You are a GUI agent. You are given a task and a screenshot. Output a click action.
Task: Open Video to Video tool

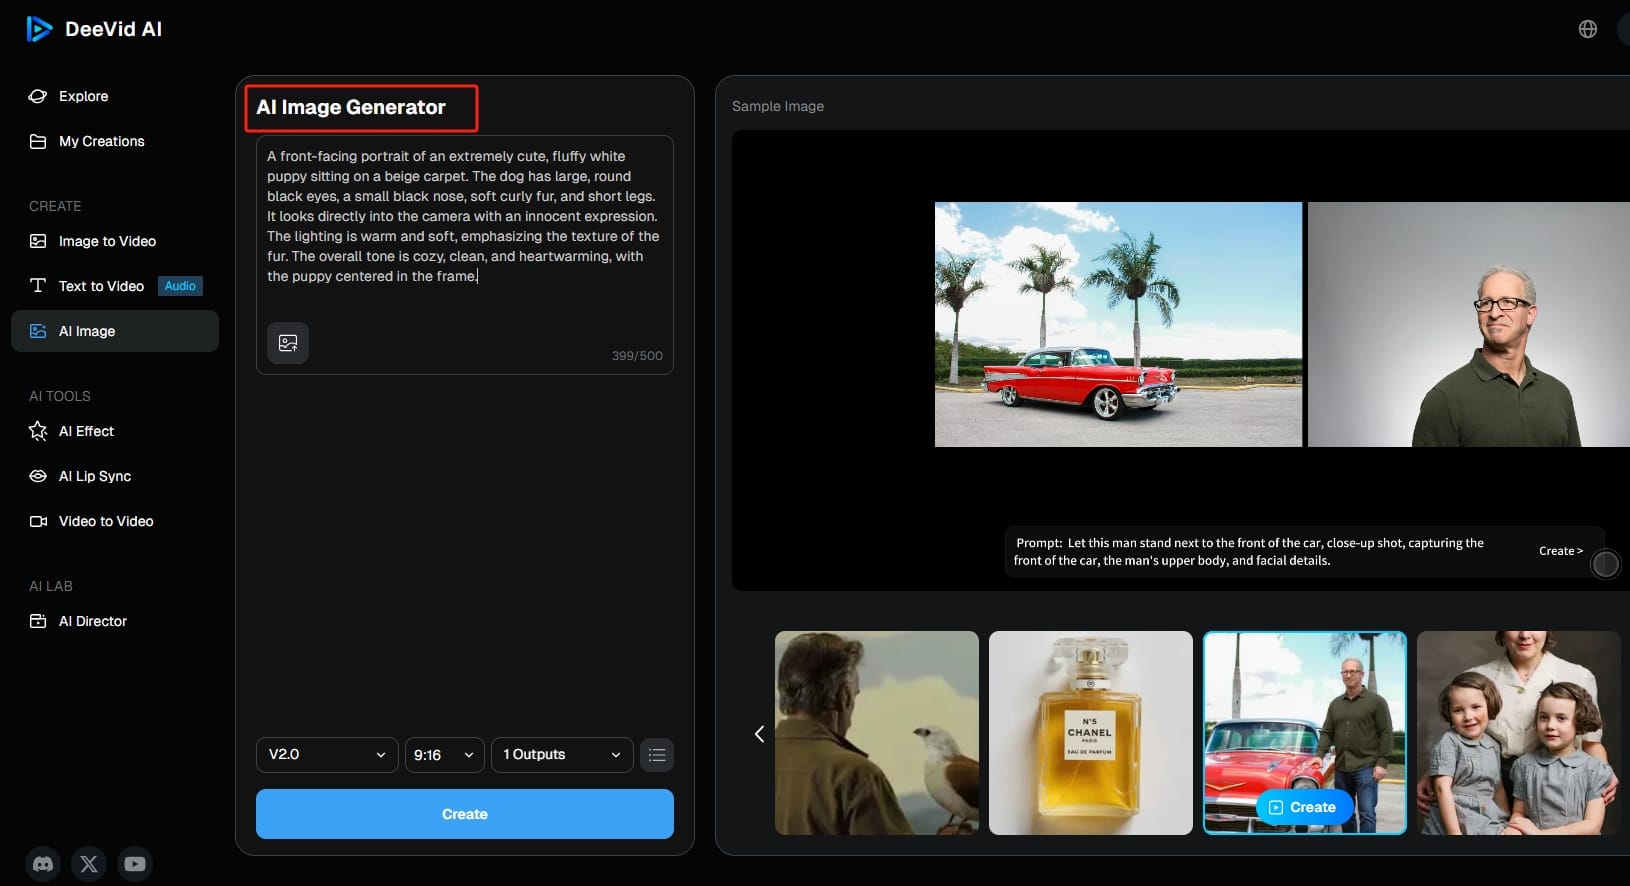coord(106,521)
